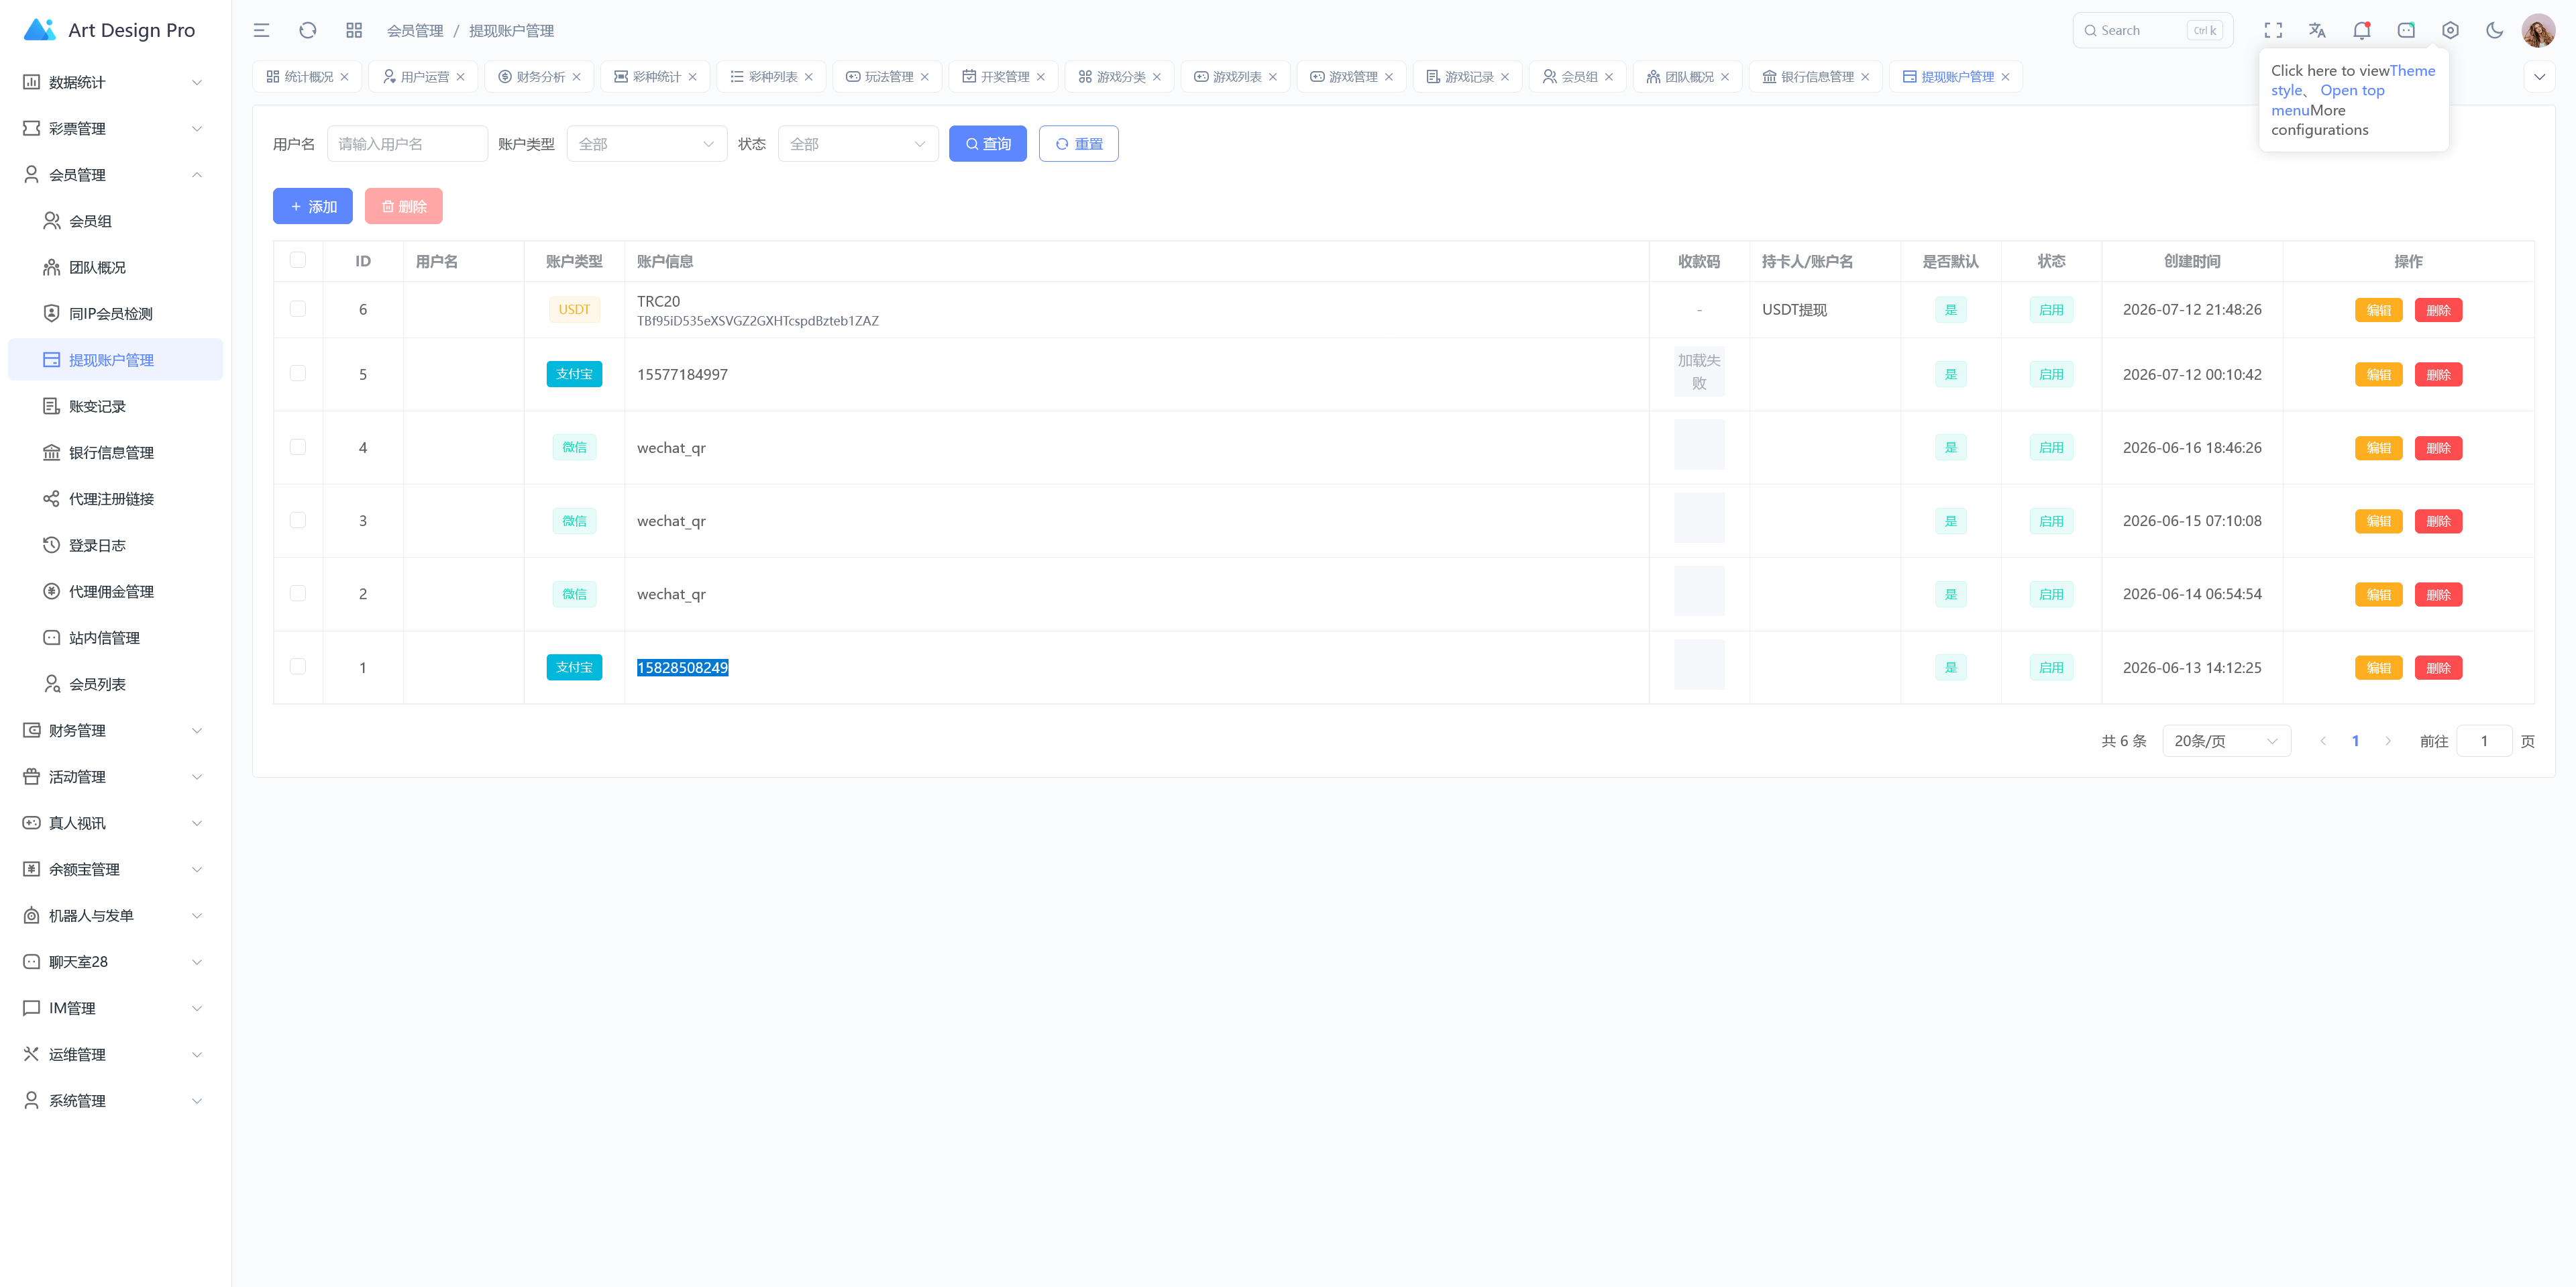Close the 游戏记录 tab
This screenshot has width=2576, height=1287.
coord(1505,77)
